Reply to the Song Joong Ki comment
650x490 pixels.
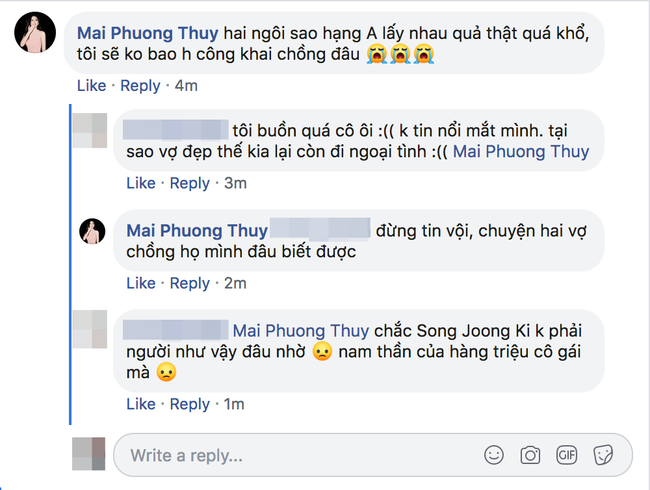coord(189,404)
